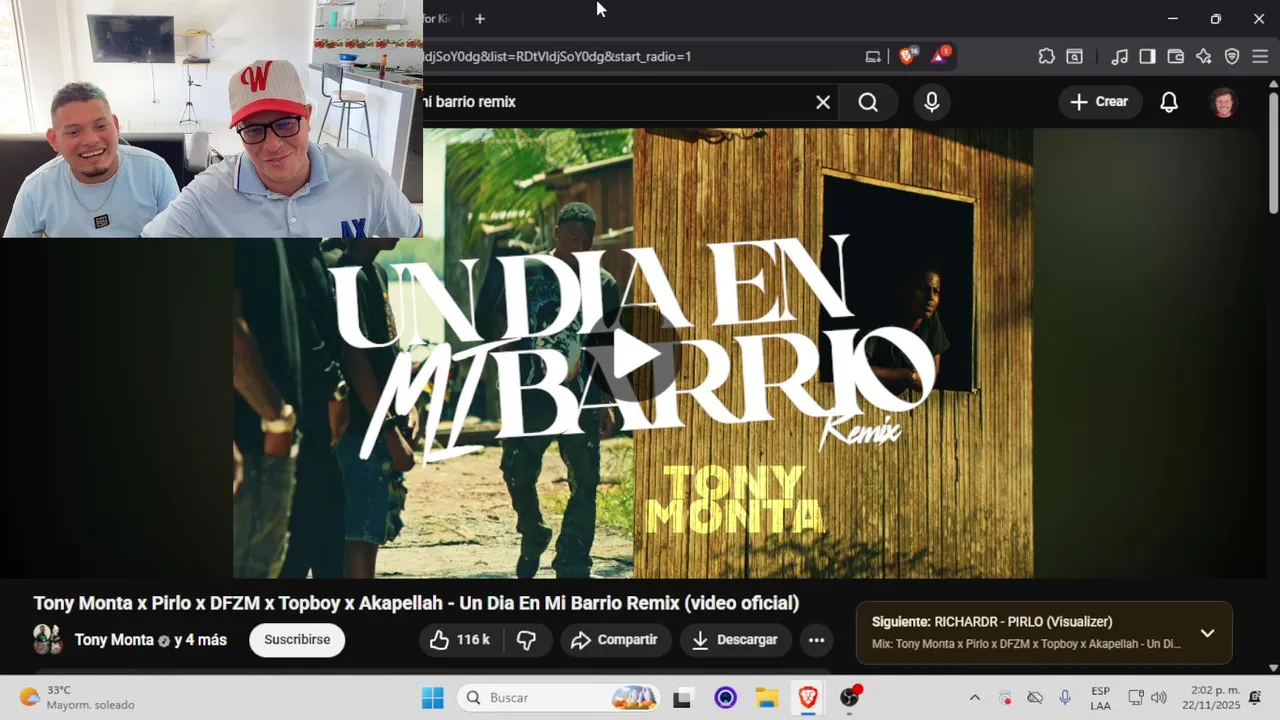Open the browser hamburger main menu

[x=1260, y=56]
